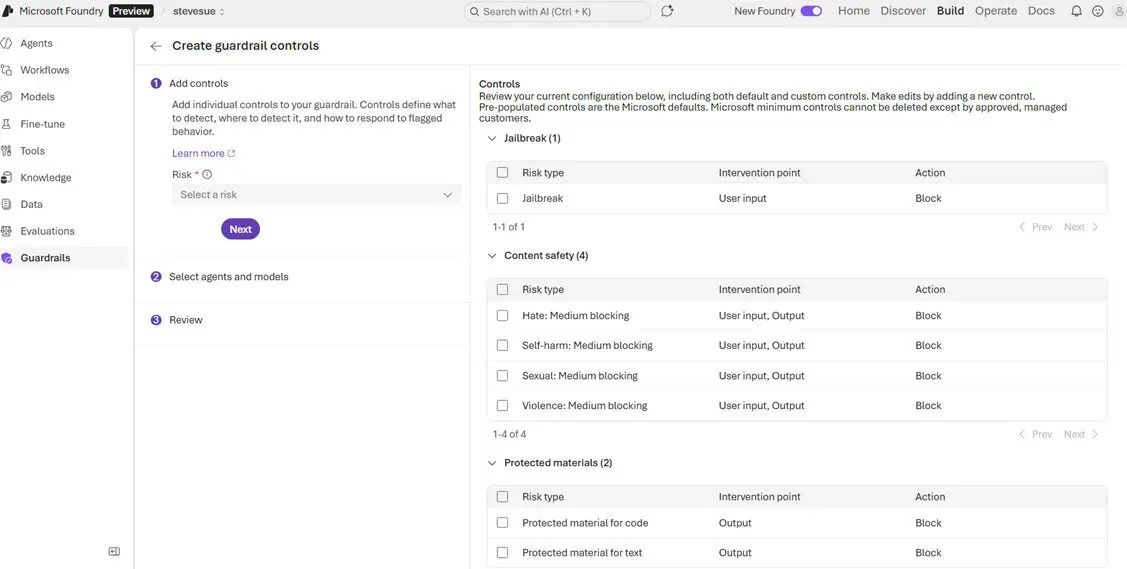
Task: Click Prev under the Jailbreak table
Action: point(1035,227)
